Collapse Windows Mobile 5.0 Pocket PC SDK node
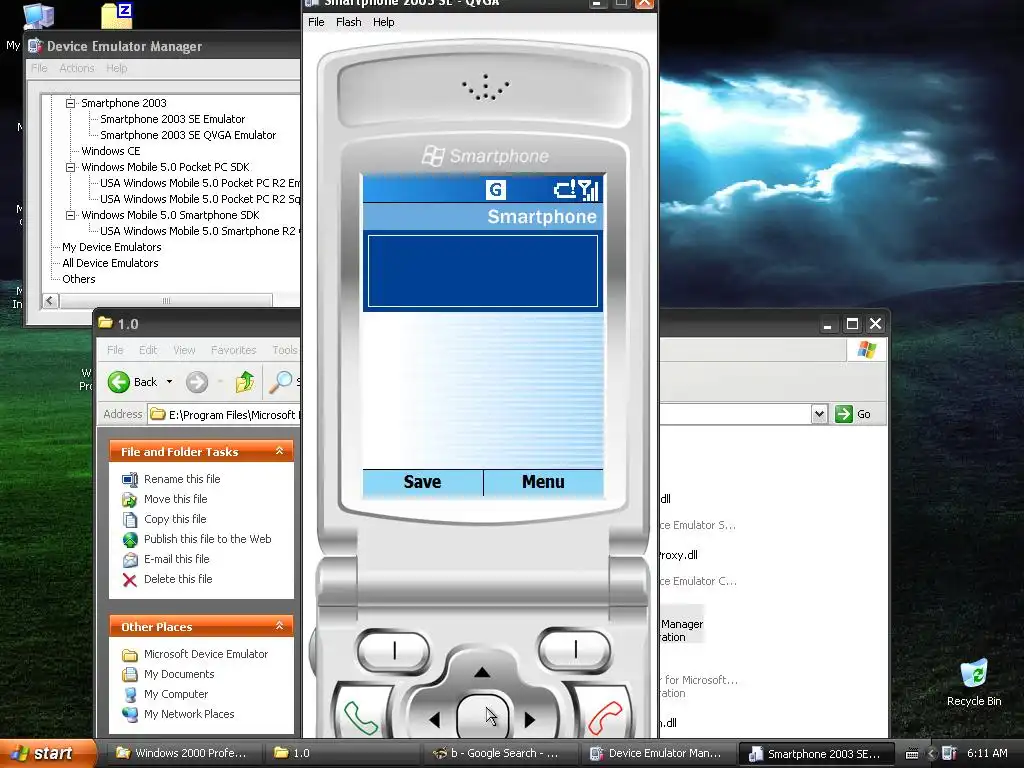Screen dimensions: 1024x768 click(71, 167)
